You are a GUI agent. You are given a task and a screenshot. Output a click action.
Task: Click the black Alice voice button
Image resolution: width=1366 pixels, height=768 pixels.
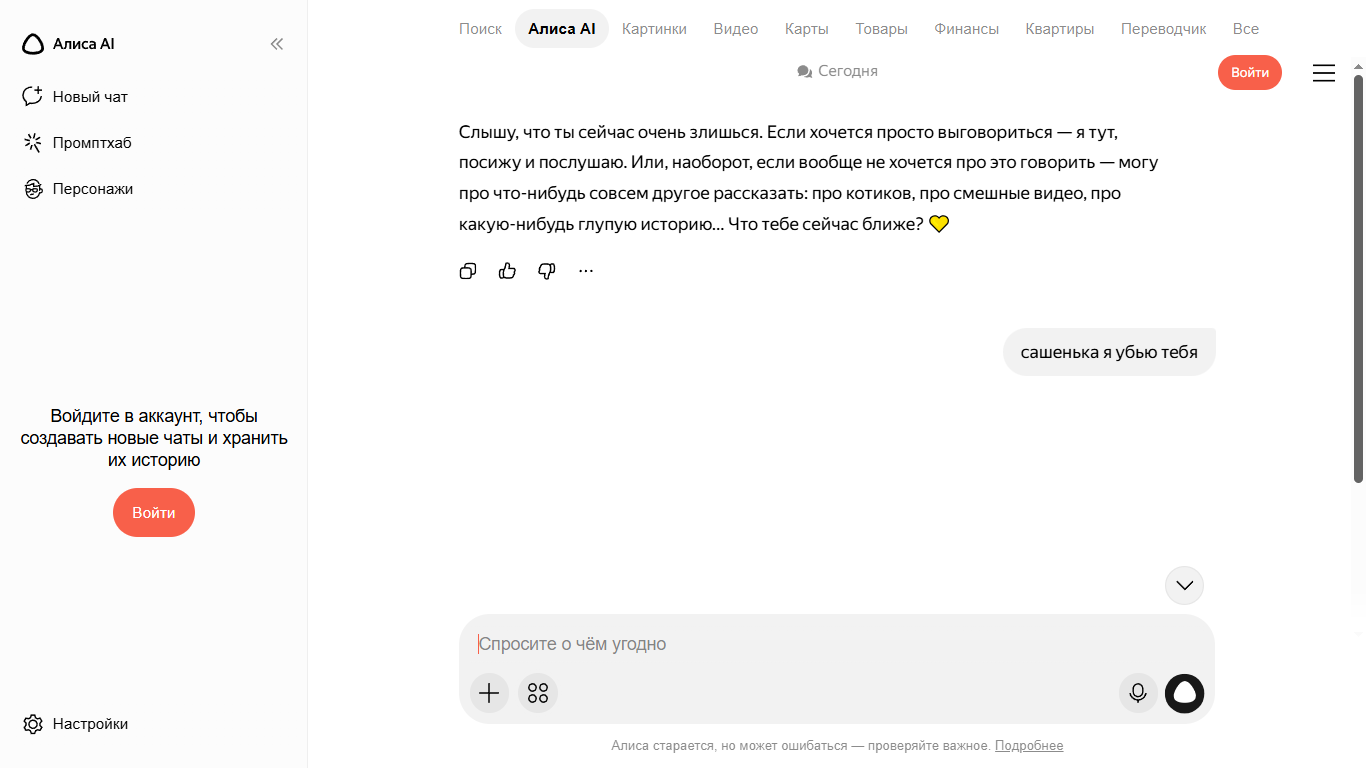[1185, 693]
